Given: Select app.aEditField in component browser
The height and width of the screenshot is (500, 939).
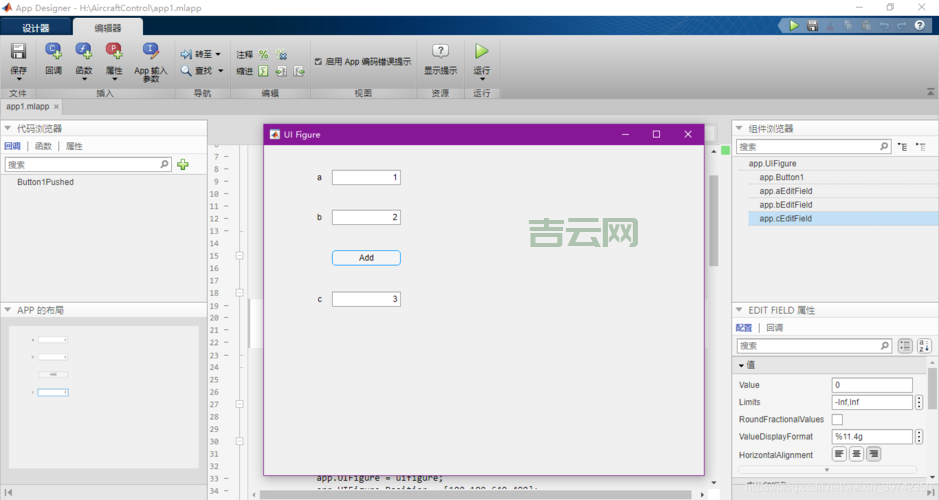Looking at the screenshot, I should tap(786, 191).
